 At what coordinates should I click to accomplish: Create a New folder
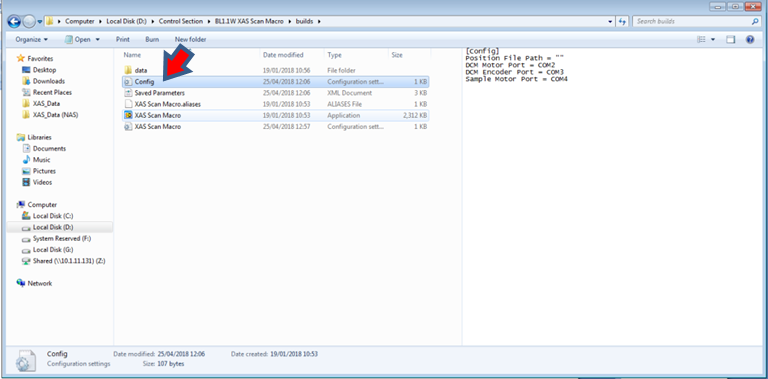click(191, 39)
